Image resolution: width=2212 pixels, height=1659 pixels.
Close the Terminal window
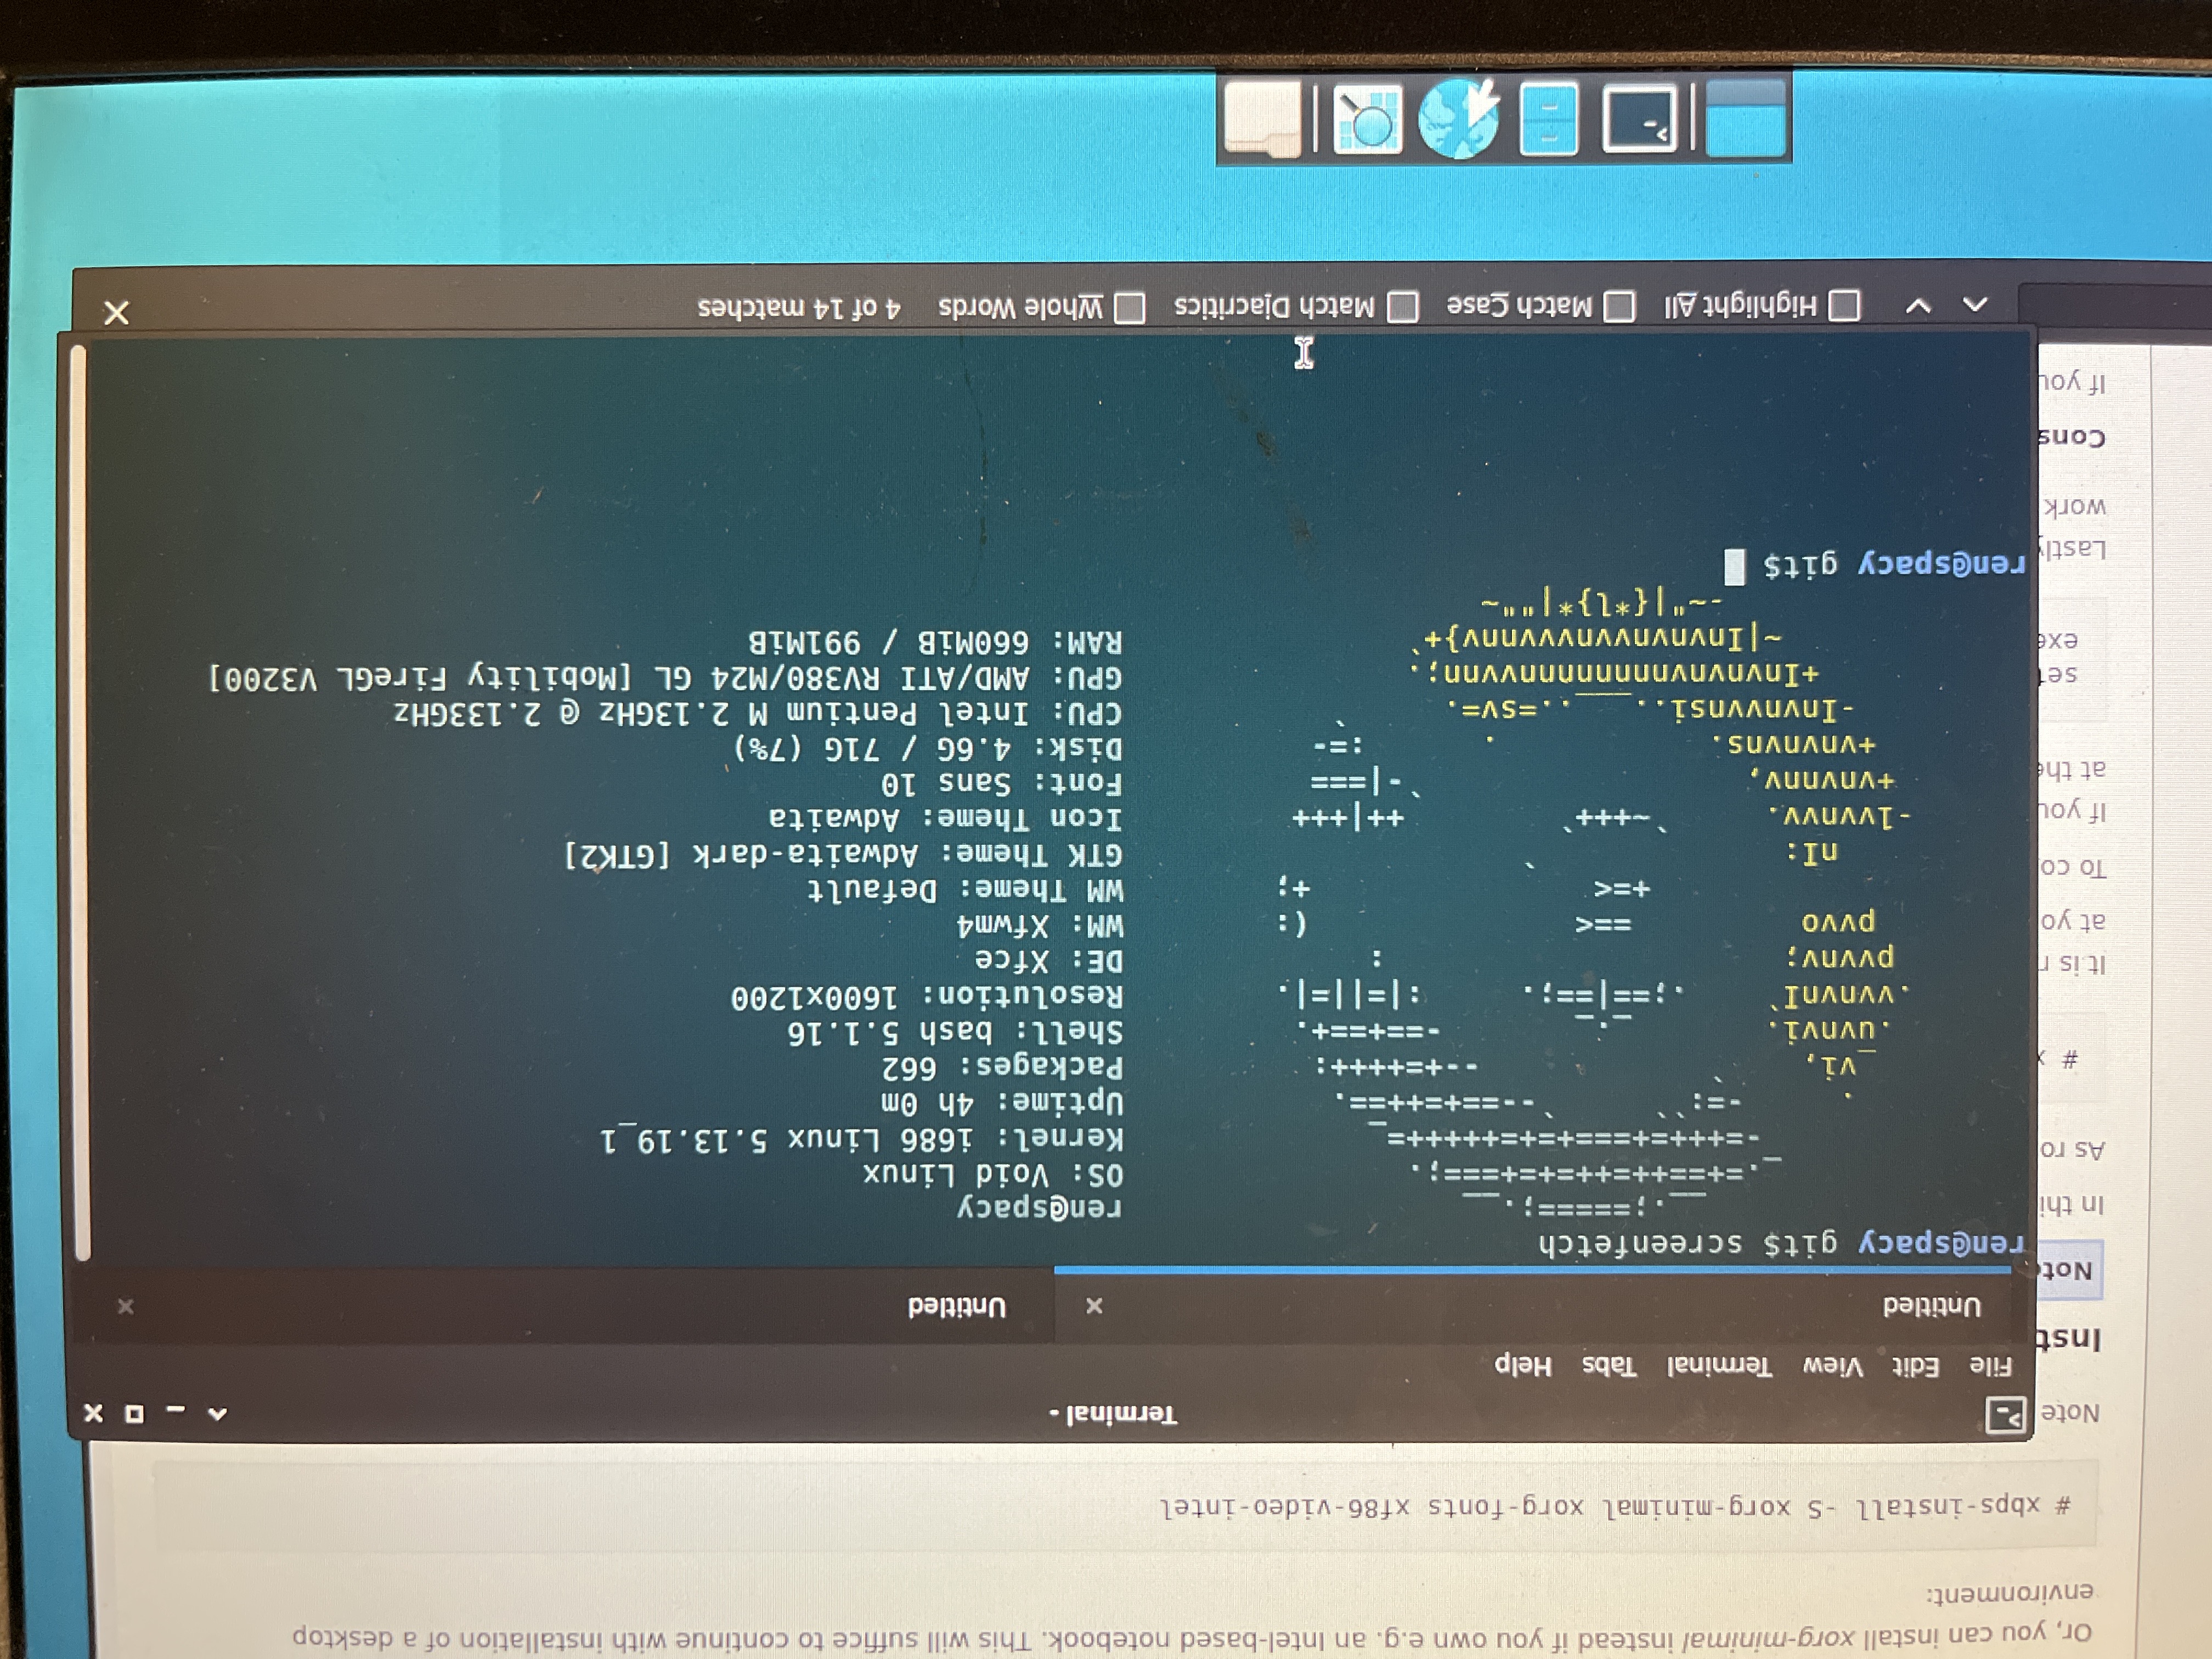pyautogui.click(x=93, y=1412)
